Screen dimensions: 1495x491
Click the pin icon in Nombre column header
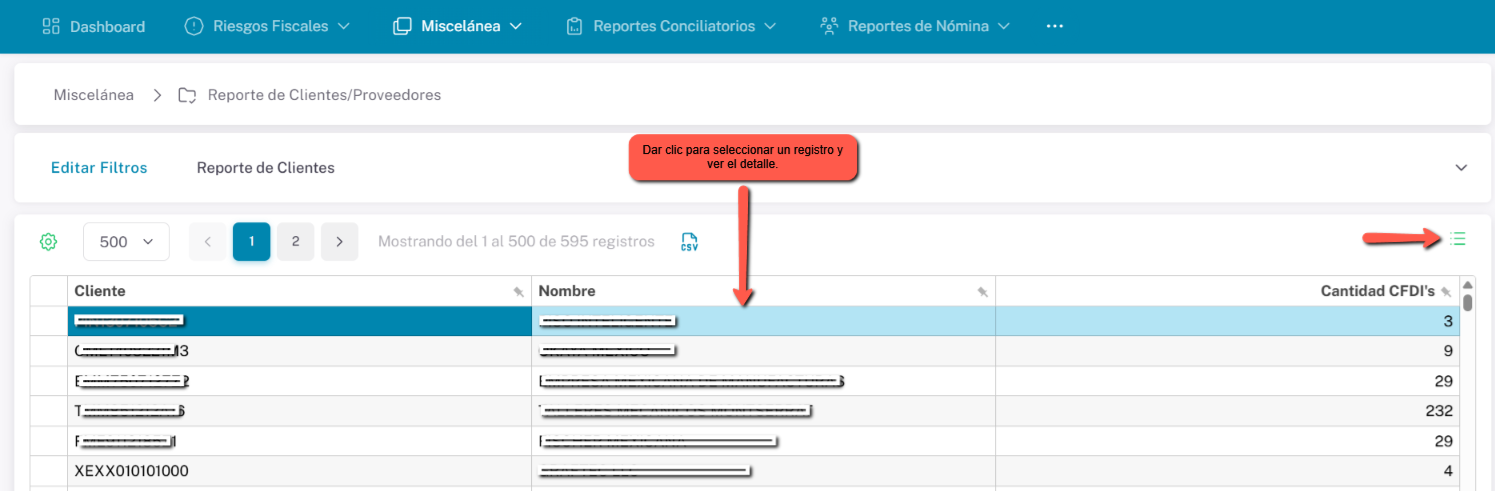(x=982, y=292)
